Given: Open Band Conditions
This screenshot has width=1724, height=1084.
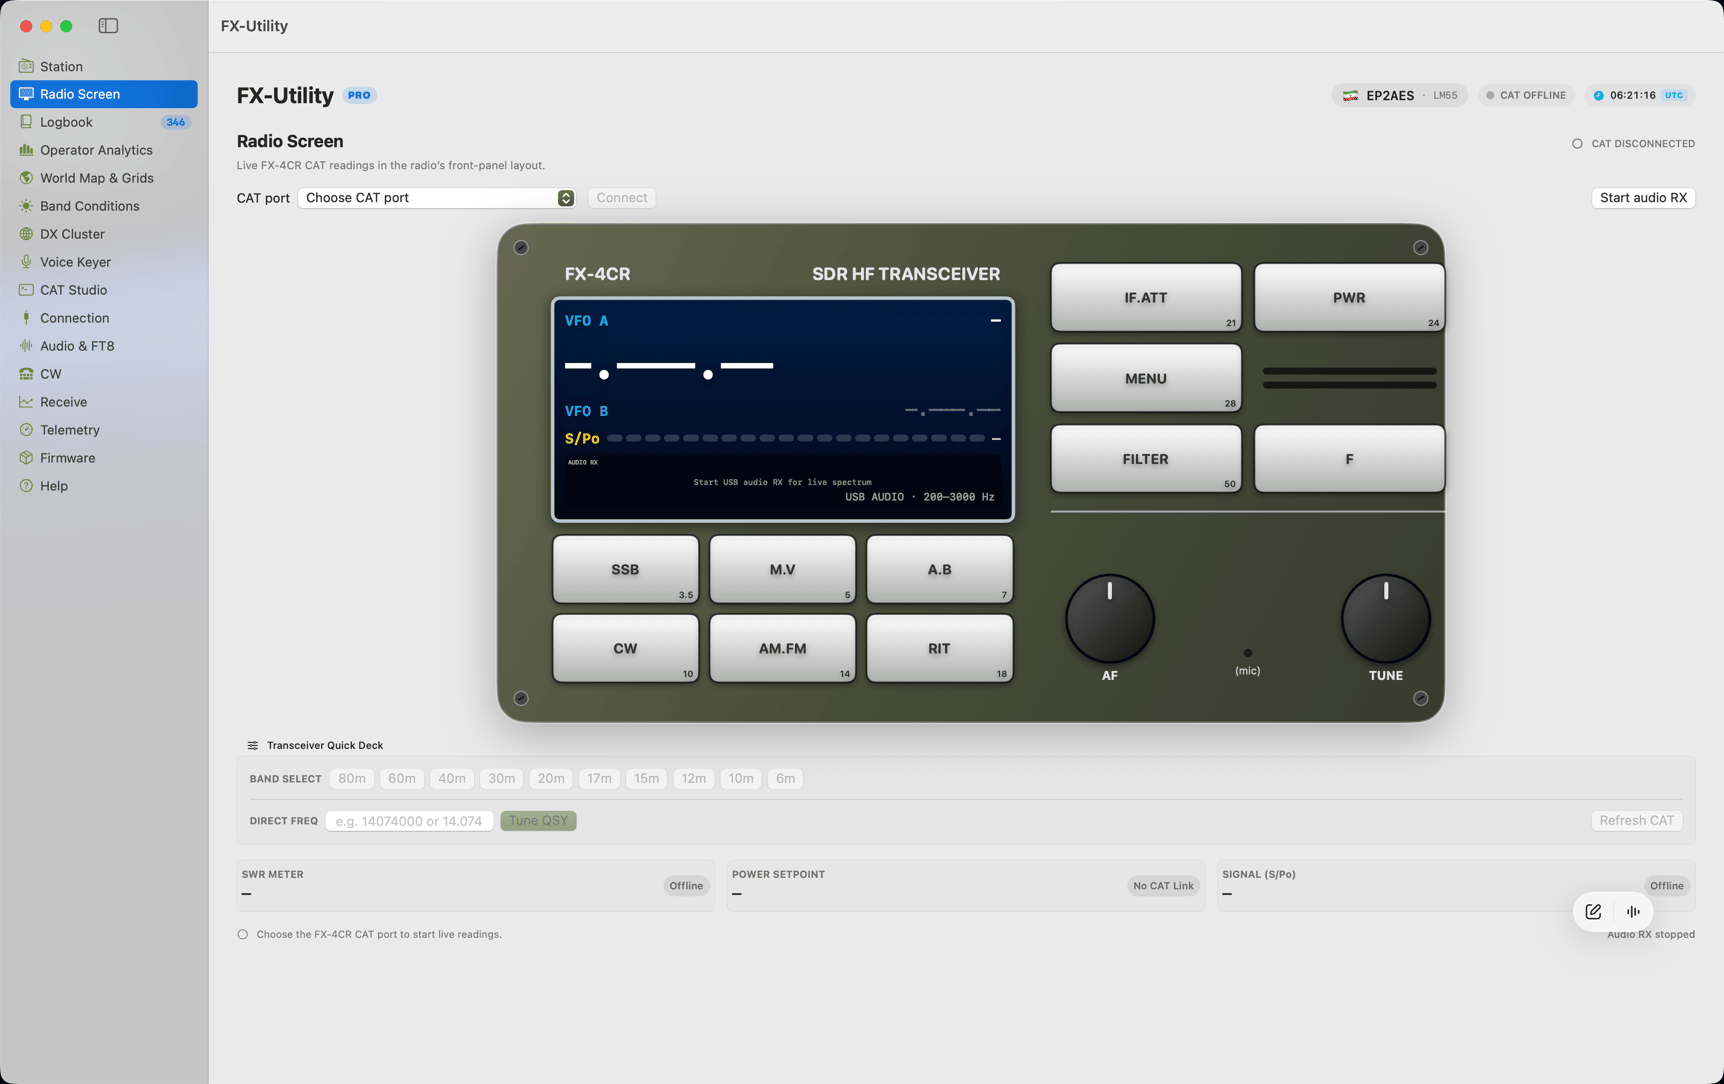Looking at the screenshot, I should click(104, 206).
